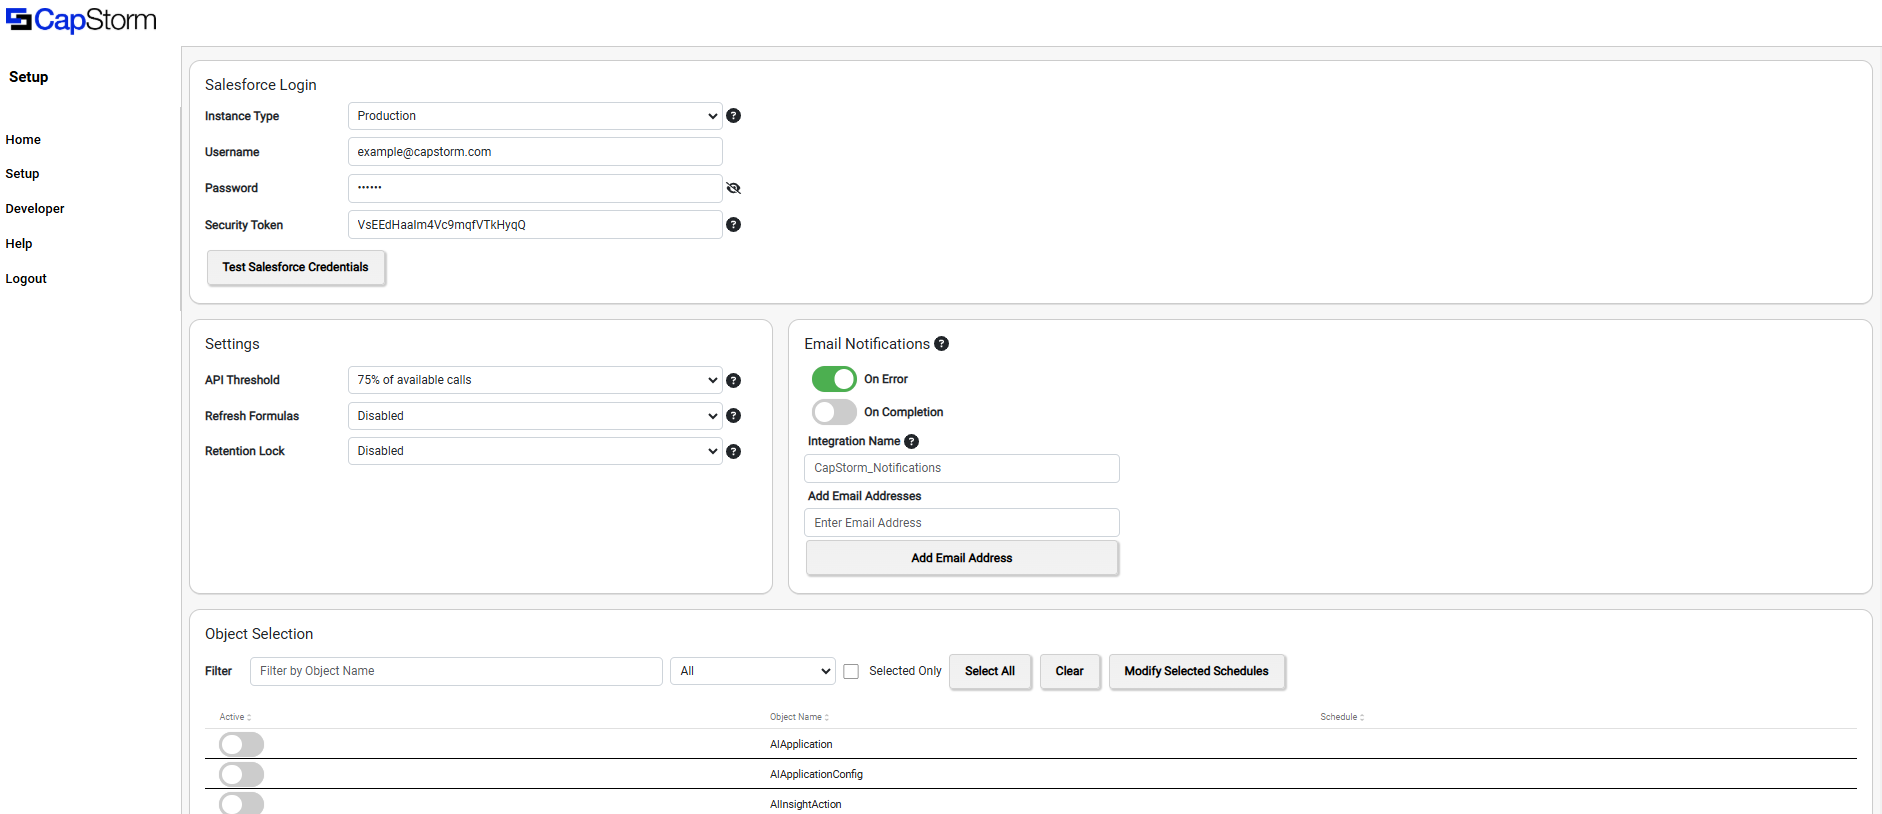Screen dimensions: 1882x814
Task: Open help for Security Token
Action: [x=733, y=225]
